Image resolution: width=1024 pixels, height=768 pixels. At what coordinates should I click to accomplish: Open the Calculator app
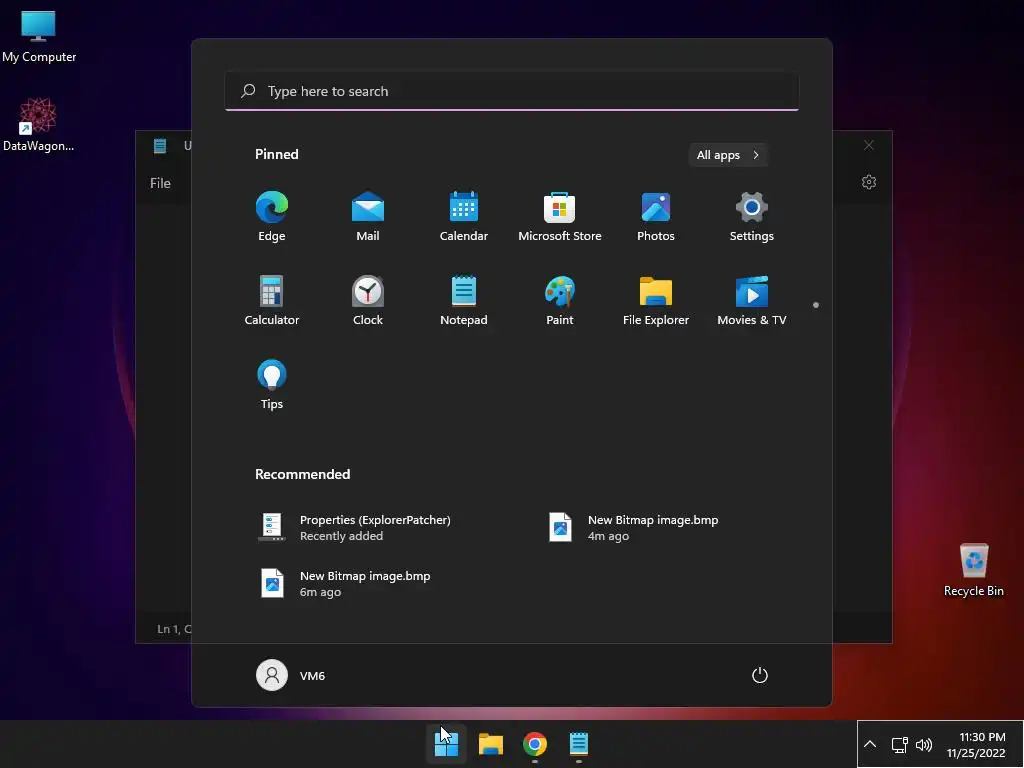(272, 300)
